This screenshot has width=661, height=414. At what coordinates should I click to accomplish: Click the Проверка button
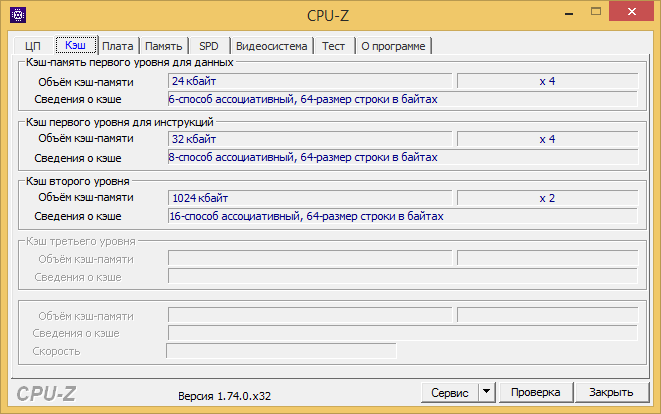click(536, 392)
